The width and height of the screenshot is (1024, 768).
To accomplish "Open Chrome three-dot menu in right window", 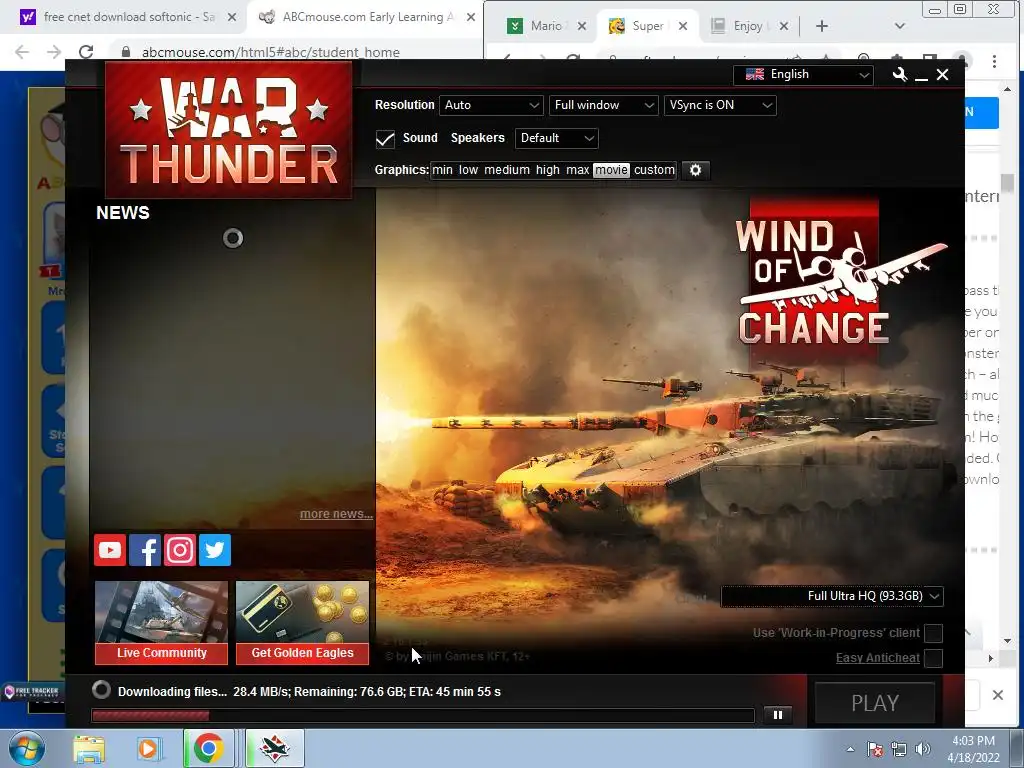I will pyautogui.click(x=994, y=61).
